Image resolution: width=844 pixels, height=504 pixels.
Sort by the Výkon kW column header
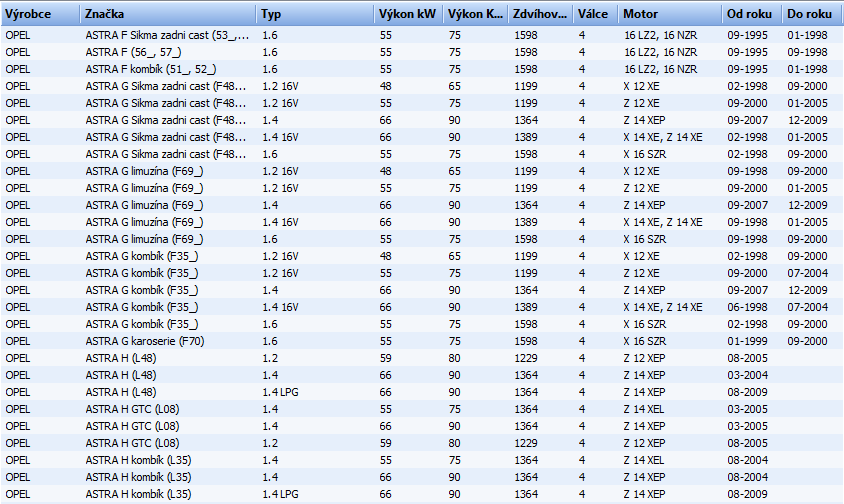[x=409, y=14]
